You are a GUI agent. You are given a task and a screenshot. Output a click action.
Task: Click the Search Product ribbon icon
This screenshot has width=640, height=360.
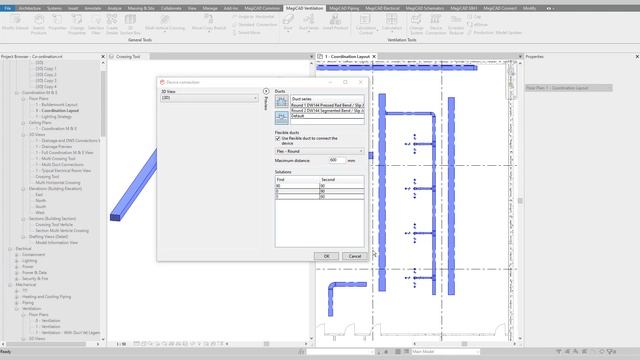39,24
